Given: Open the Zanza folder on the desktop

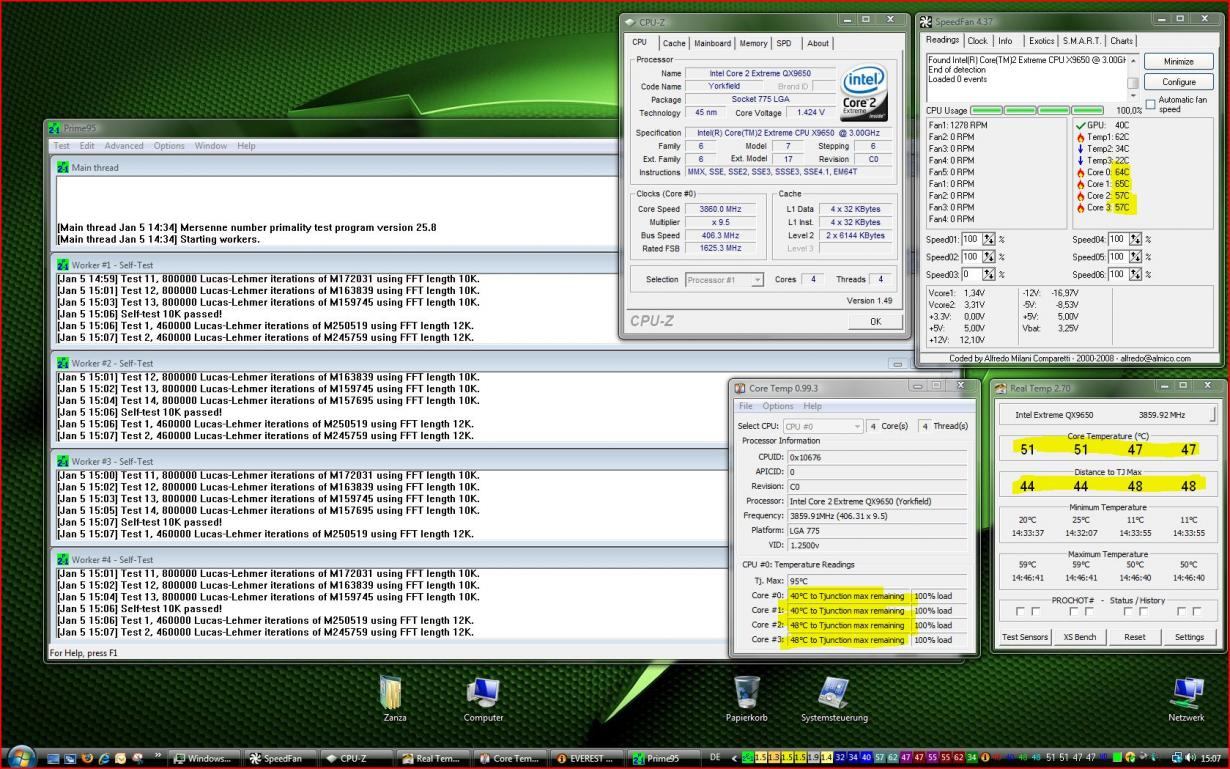Looking at the screenshot, I should [x=394, y=698].
